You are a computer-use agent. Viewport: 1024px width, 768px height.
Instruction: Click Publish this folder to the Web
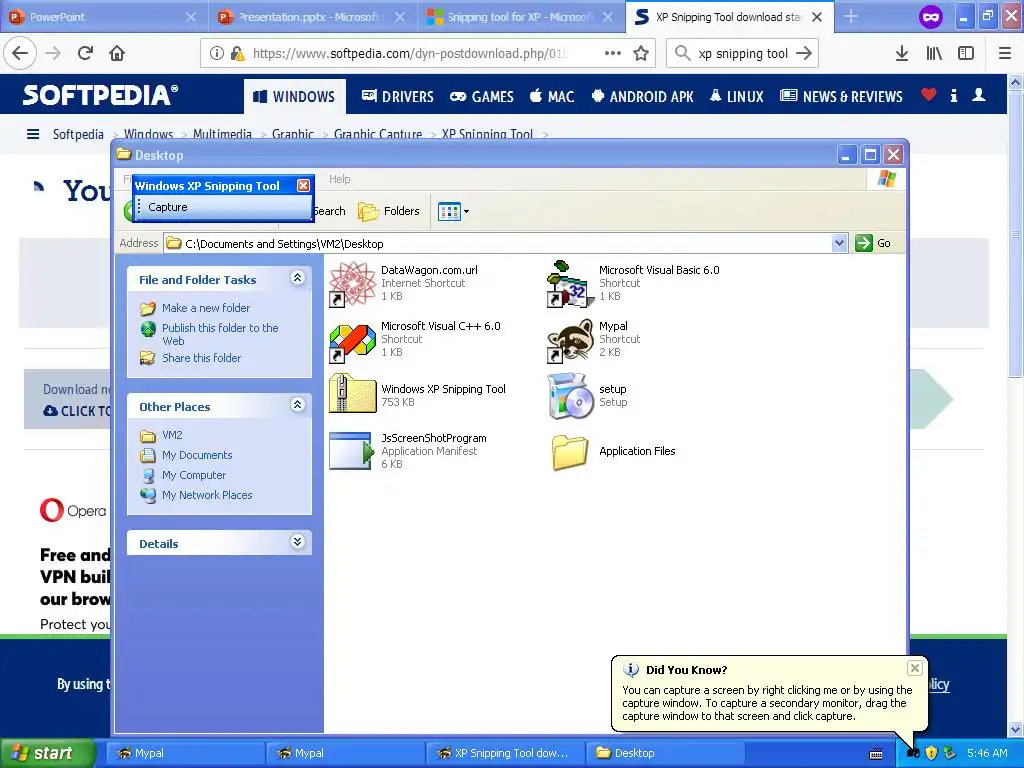[x=220, y=334]
